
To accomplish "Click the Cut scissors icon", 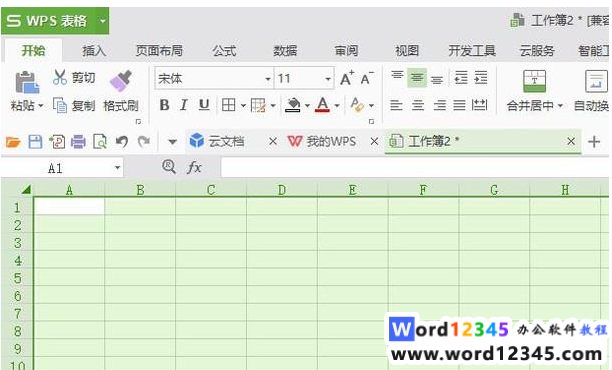I will [60, 77].
